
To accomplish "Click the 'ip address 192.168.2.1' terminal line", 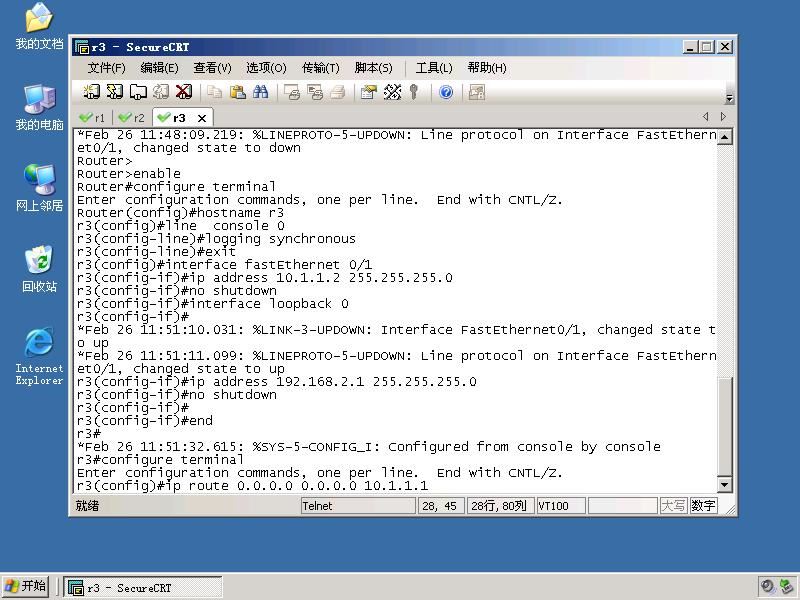I will point(277,382).
